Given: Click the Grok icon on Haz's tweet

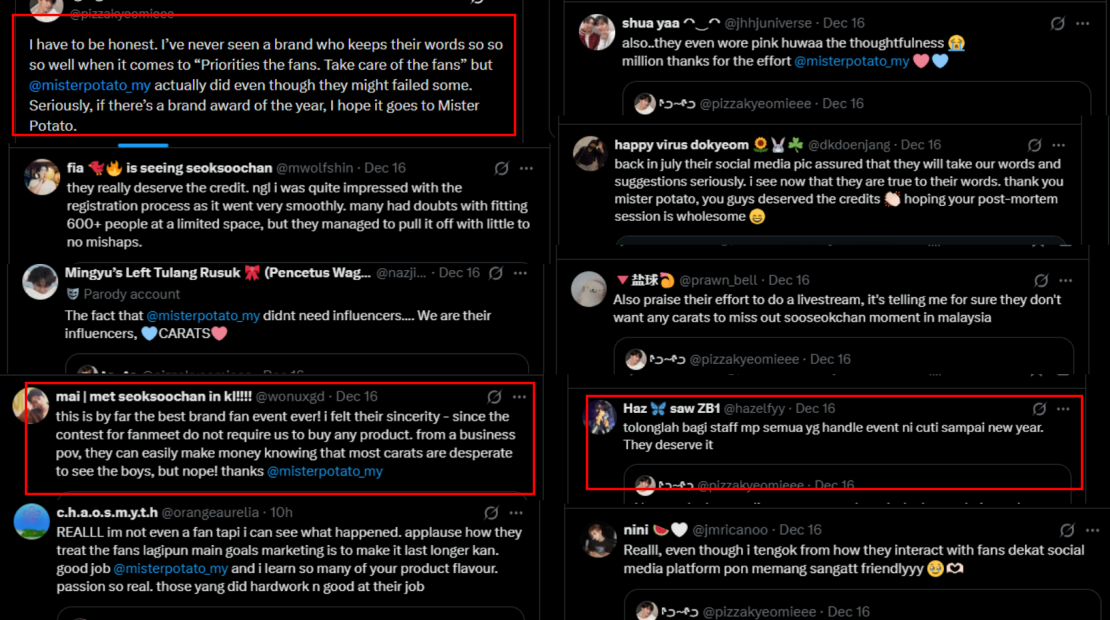Looking at the screenshot, I should coord(1040,409).
